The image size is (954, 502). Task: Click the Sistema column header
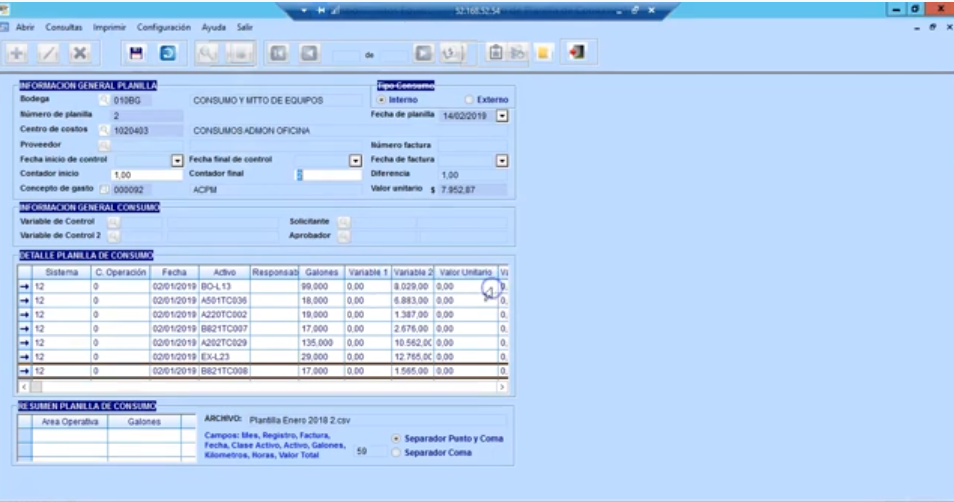pyautogui.click(x=61, y=272)
